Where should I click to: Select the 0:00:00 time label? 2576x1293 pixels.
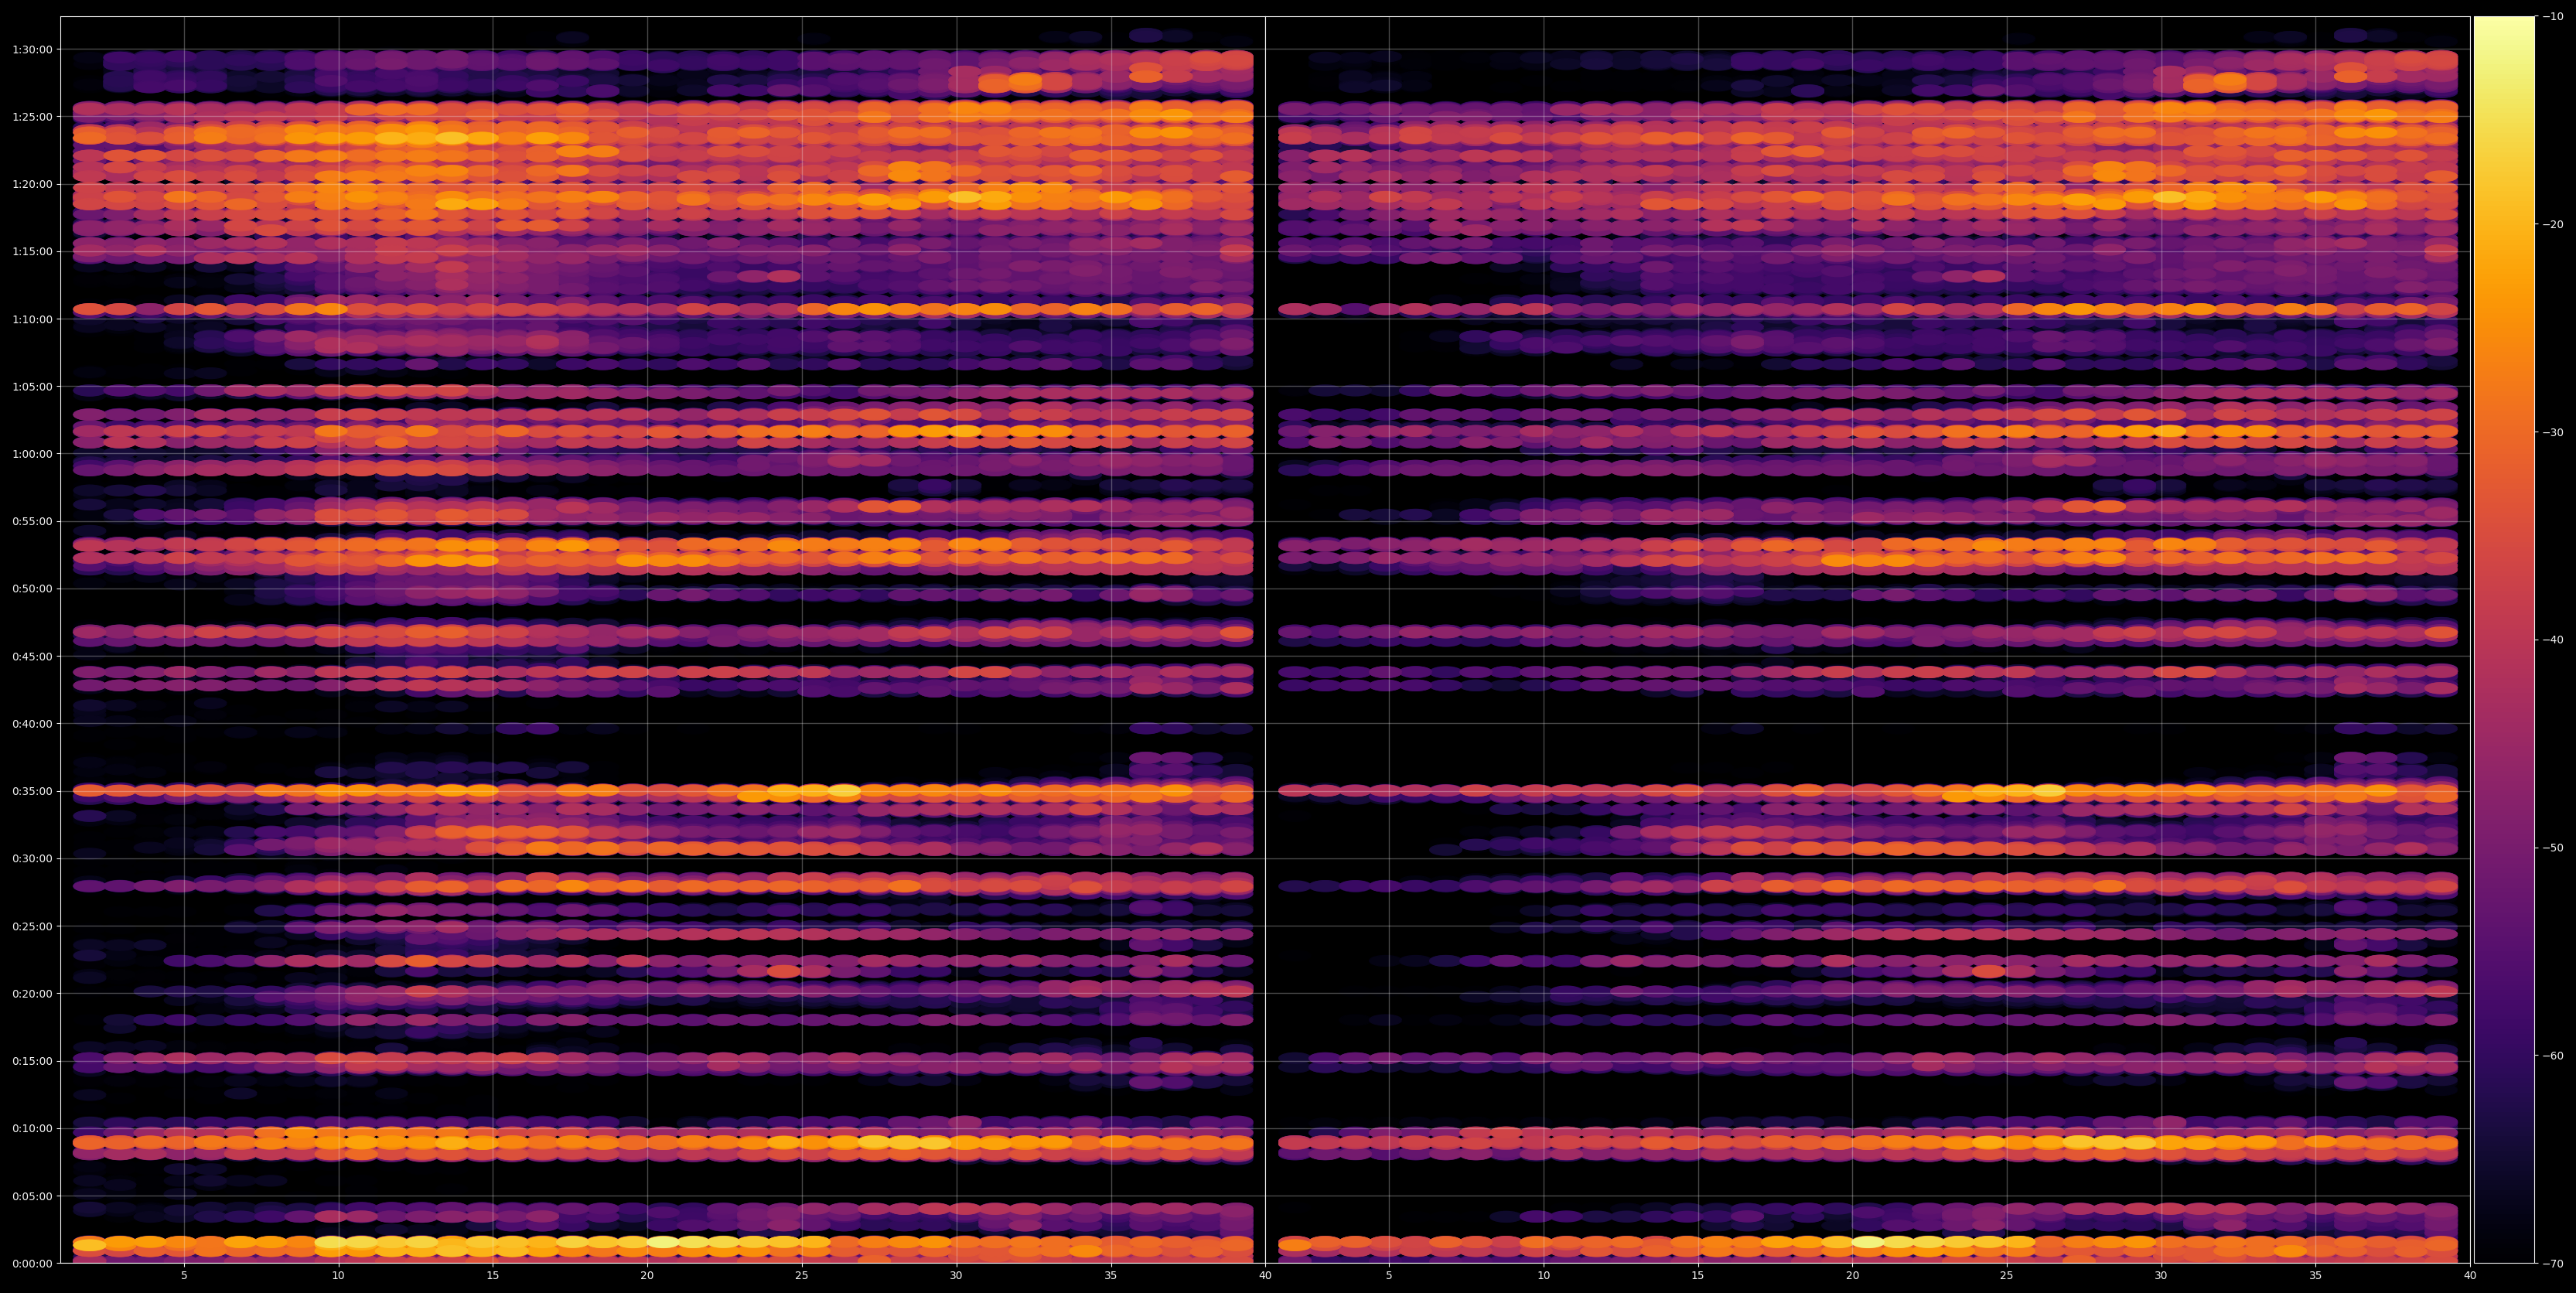[32, 1263]
